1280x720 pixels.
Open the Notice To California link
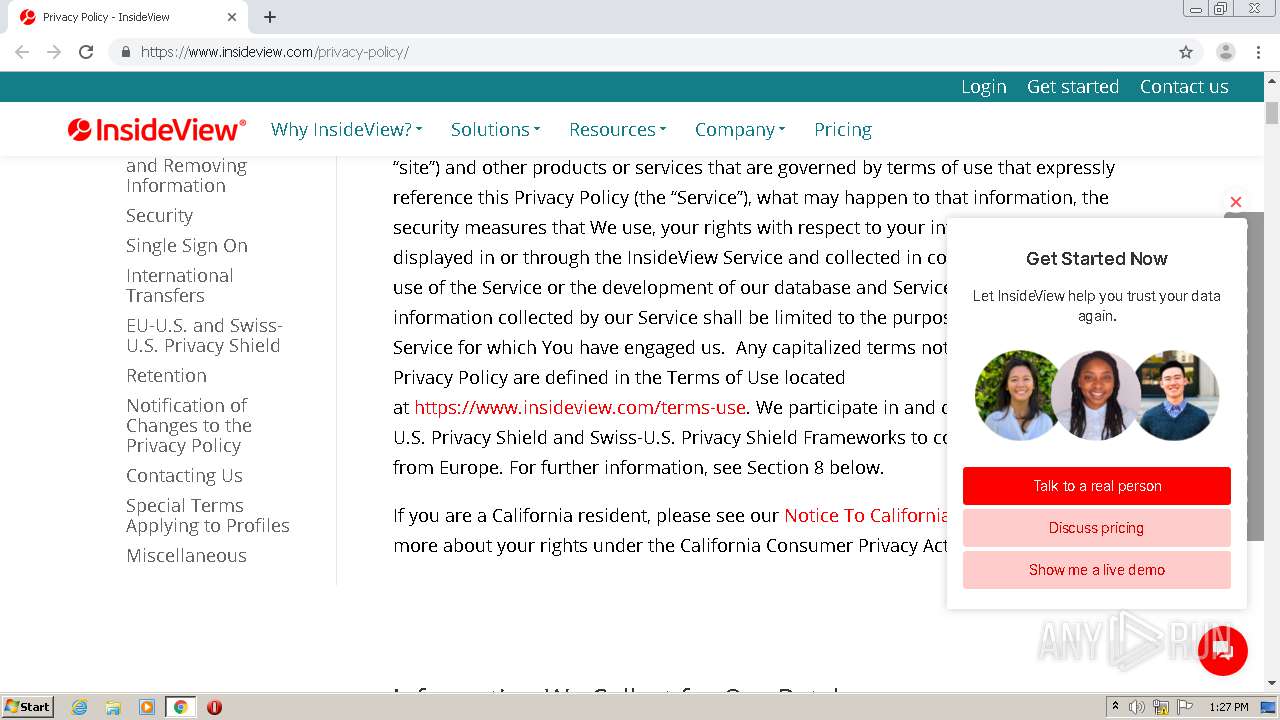(866, 515)
